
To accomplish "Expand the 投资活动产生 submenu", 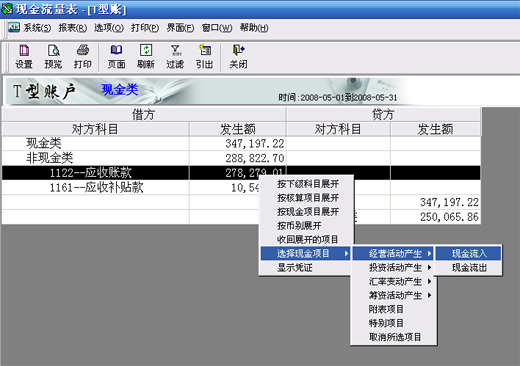I will tap(394, 268).
